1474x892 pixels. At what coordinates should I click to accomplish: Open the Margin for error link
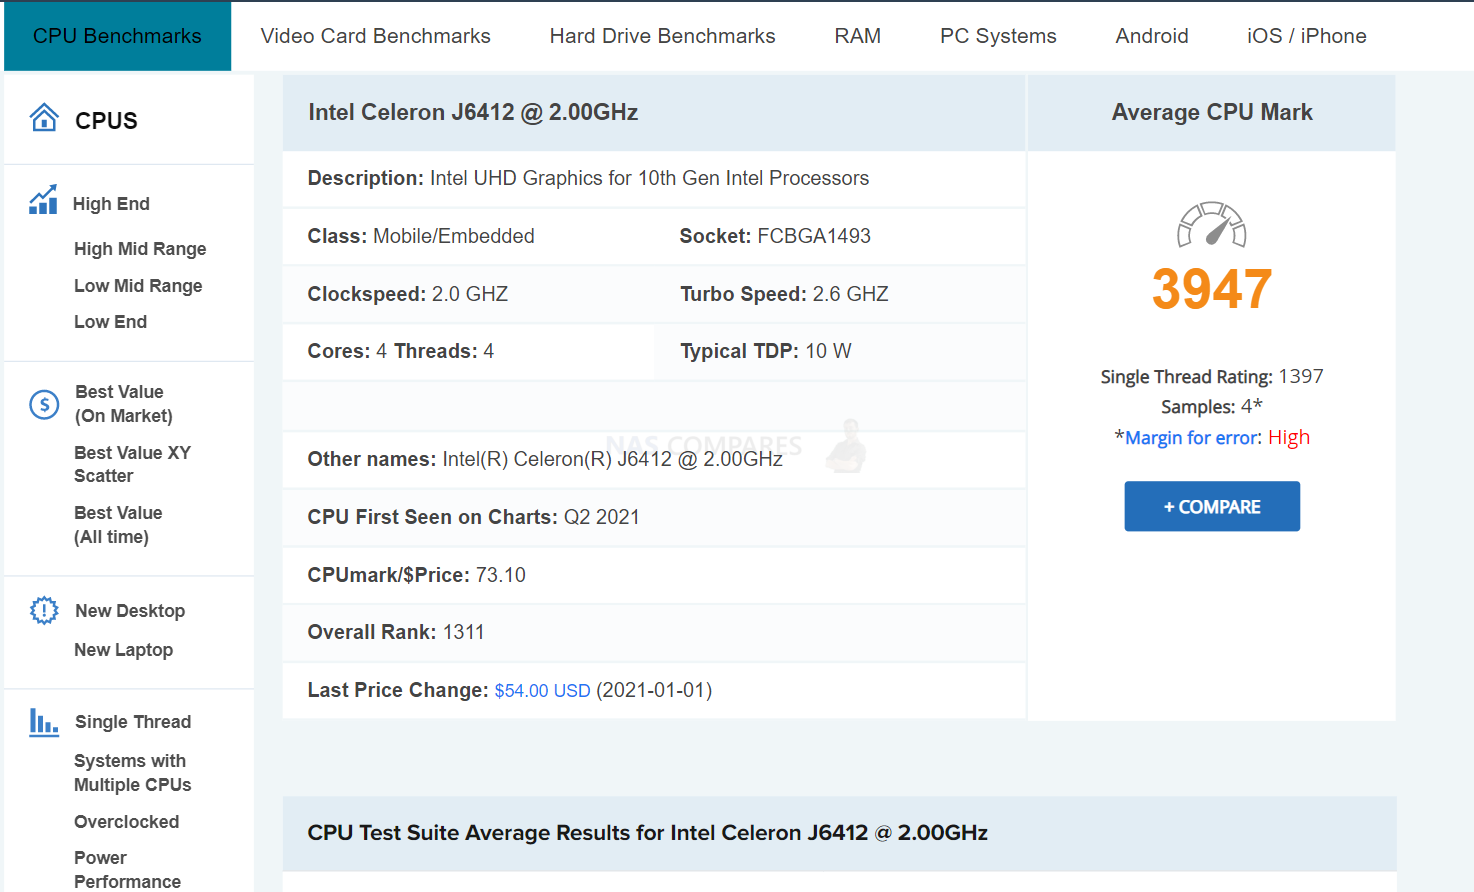pyautogui.click(x=1192, y=437)
